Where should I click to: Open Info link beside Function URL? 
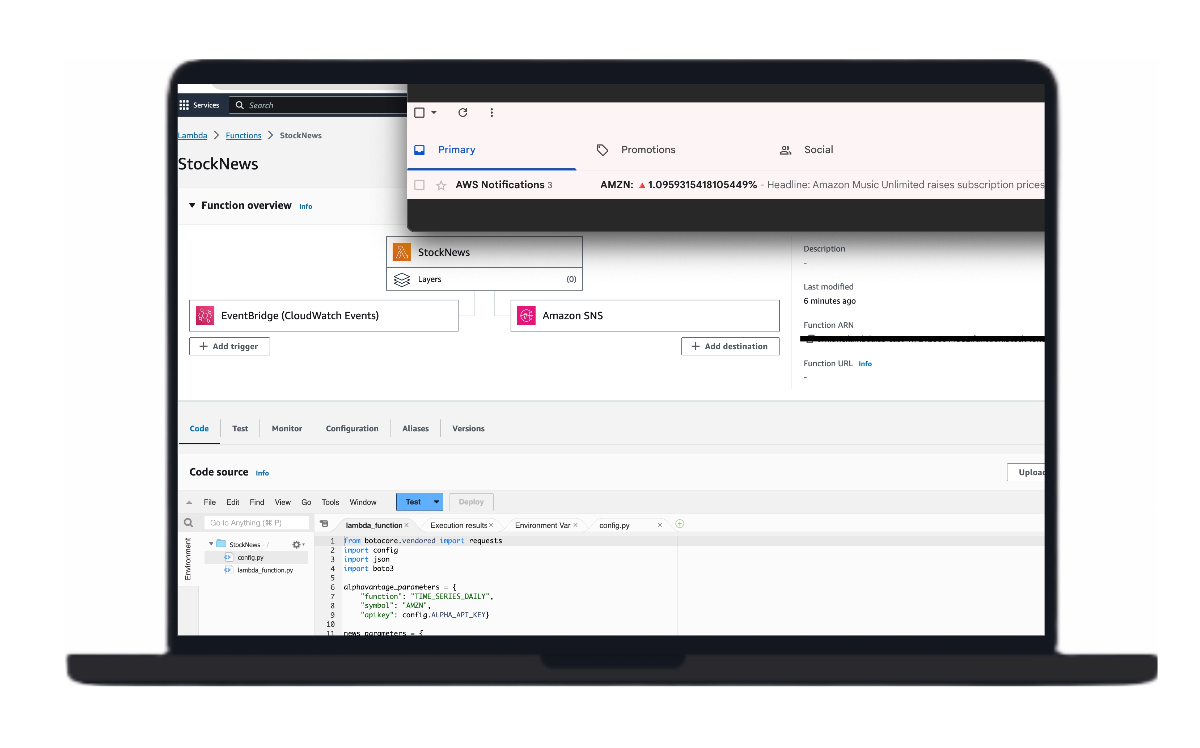point(865,364)
